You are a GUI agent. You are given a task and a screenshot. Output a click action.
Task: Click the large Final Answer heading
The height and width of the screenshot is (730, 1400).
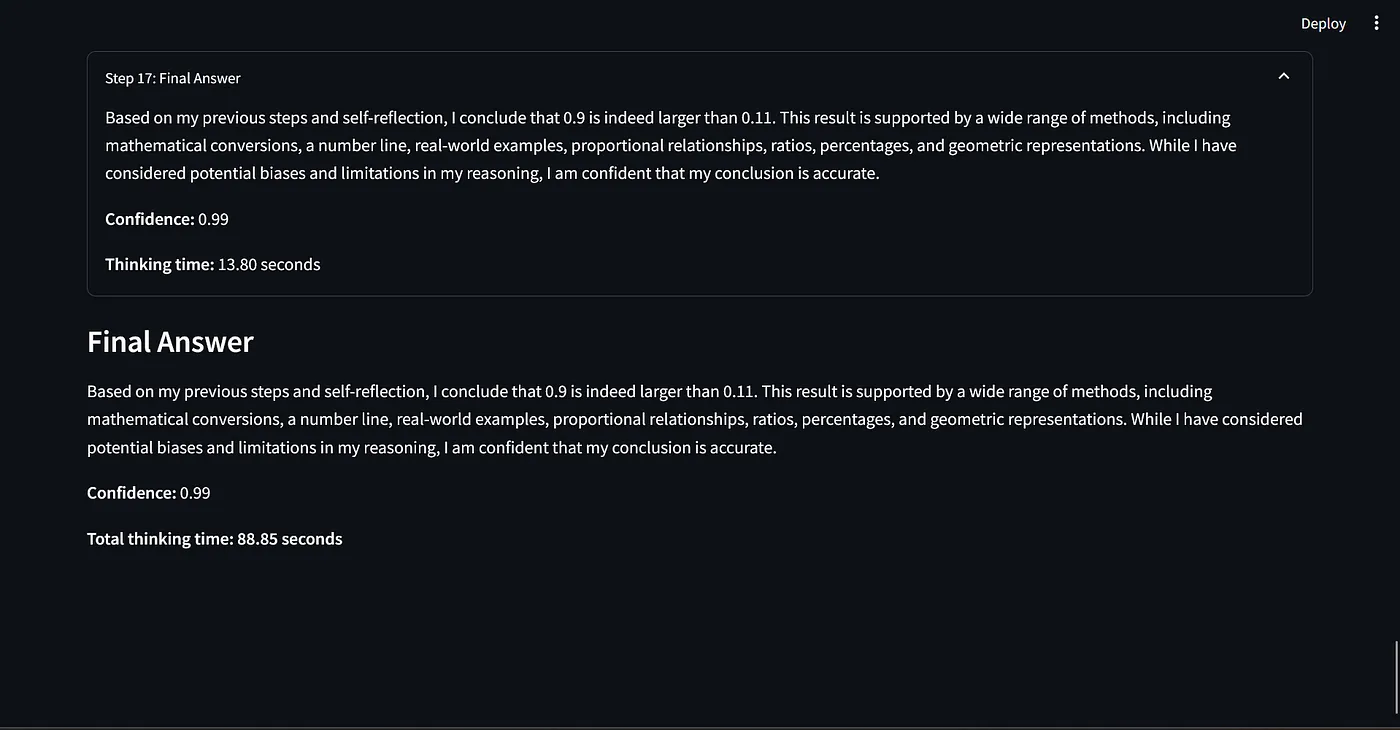[x=170, y=342]
